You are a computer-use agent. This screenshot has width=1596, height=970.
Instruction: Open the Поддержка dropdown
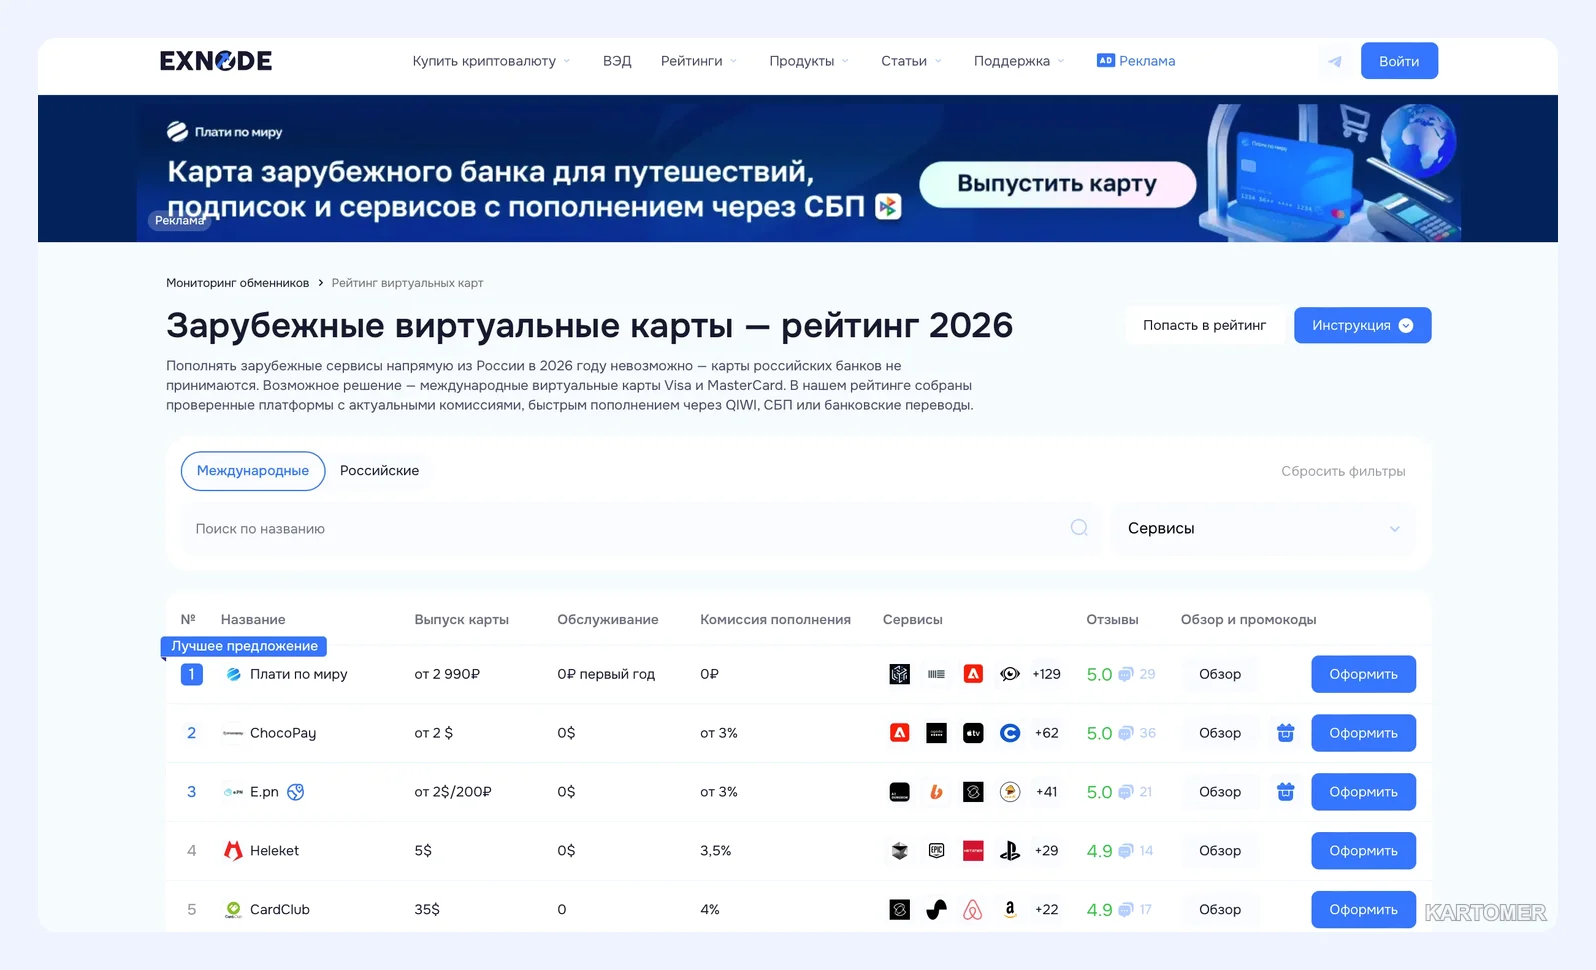(1019, 61)
